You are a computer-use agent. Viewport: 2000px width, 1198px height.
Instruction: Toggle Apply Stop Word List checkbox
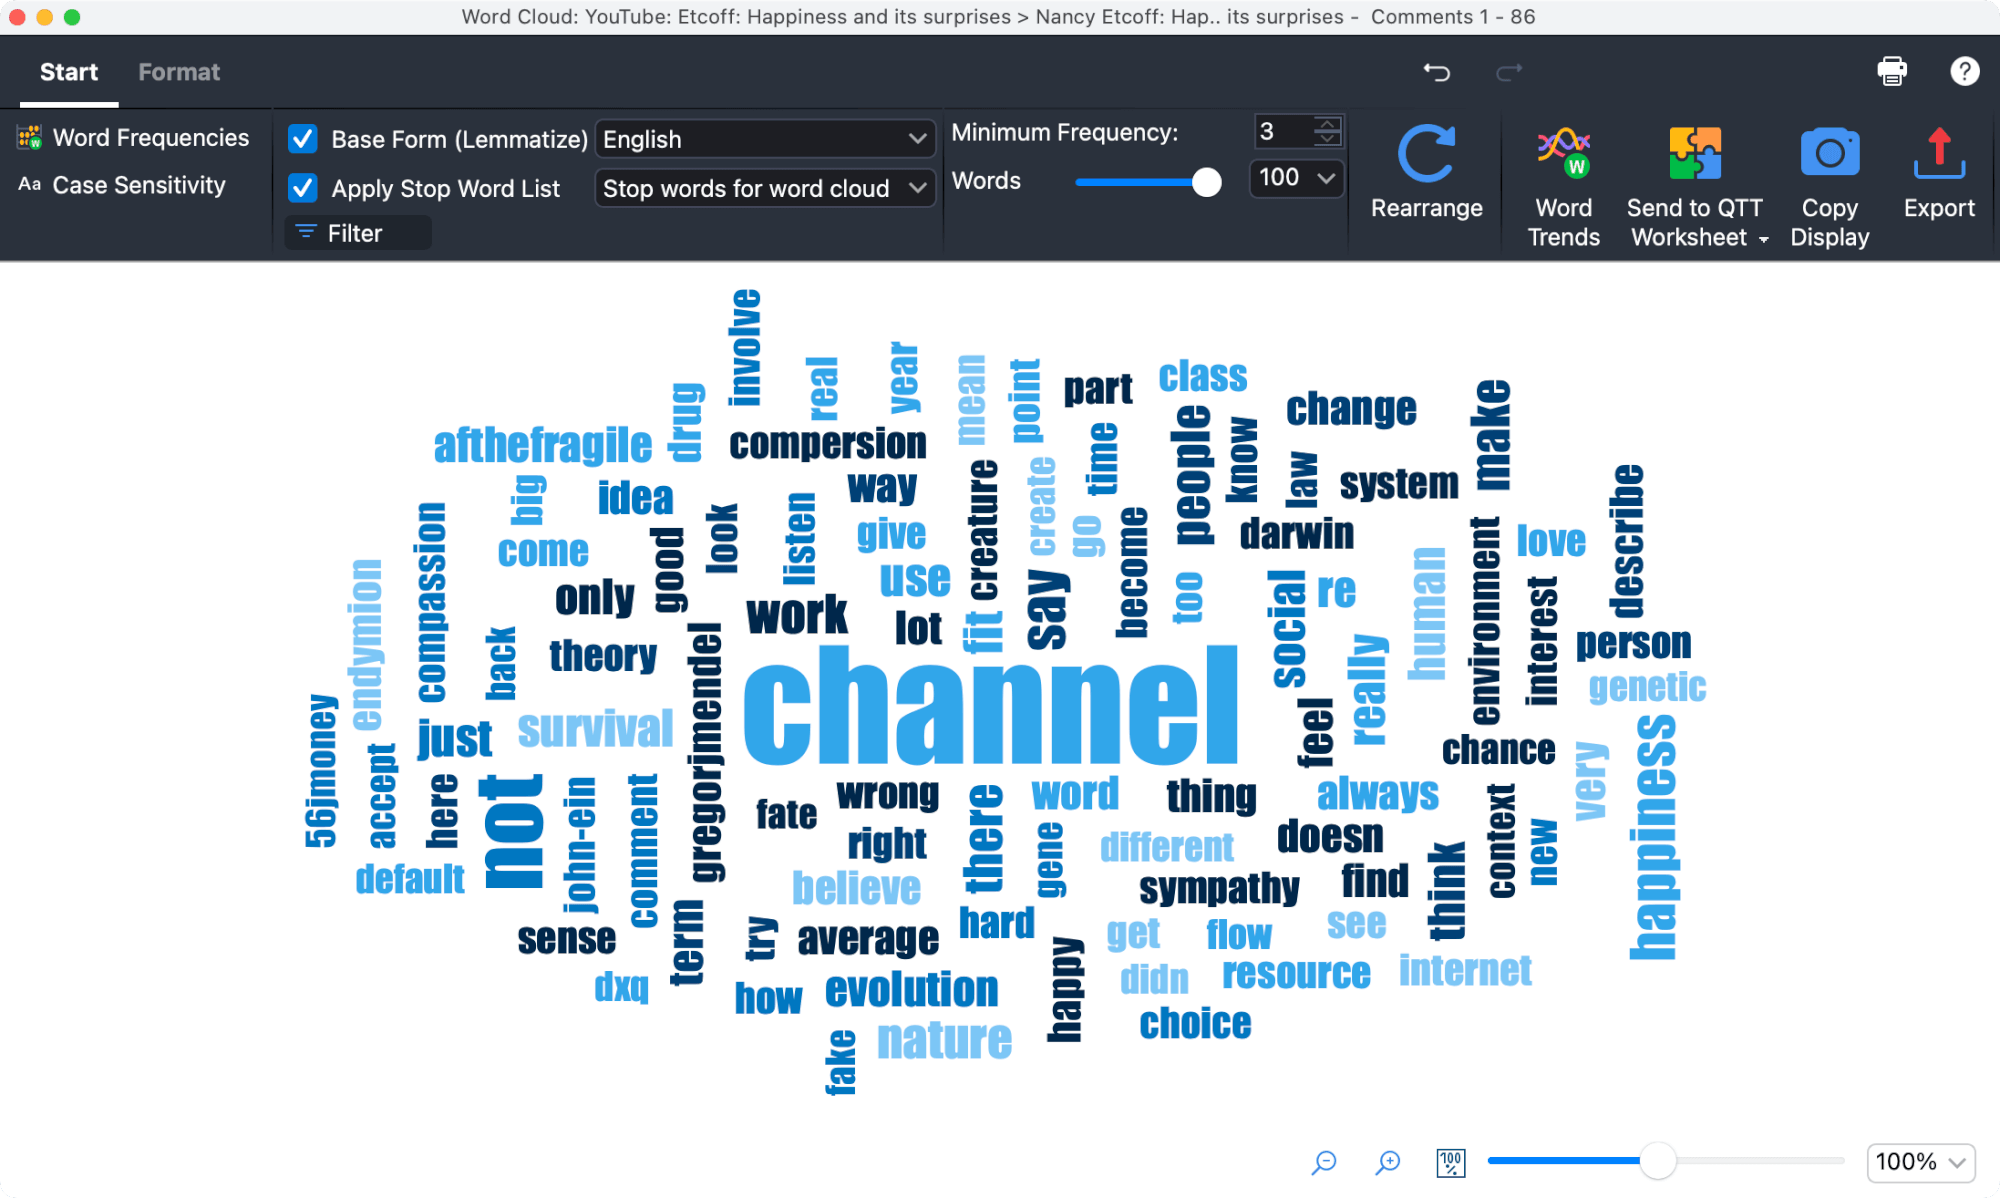click(304, 187)
